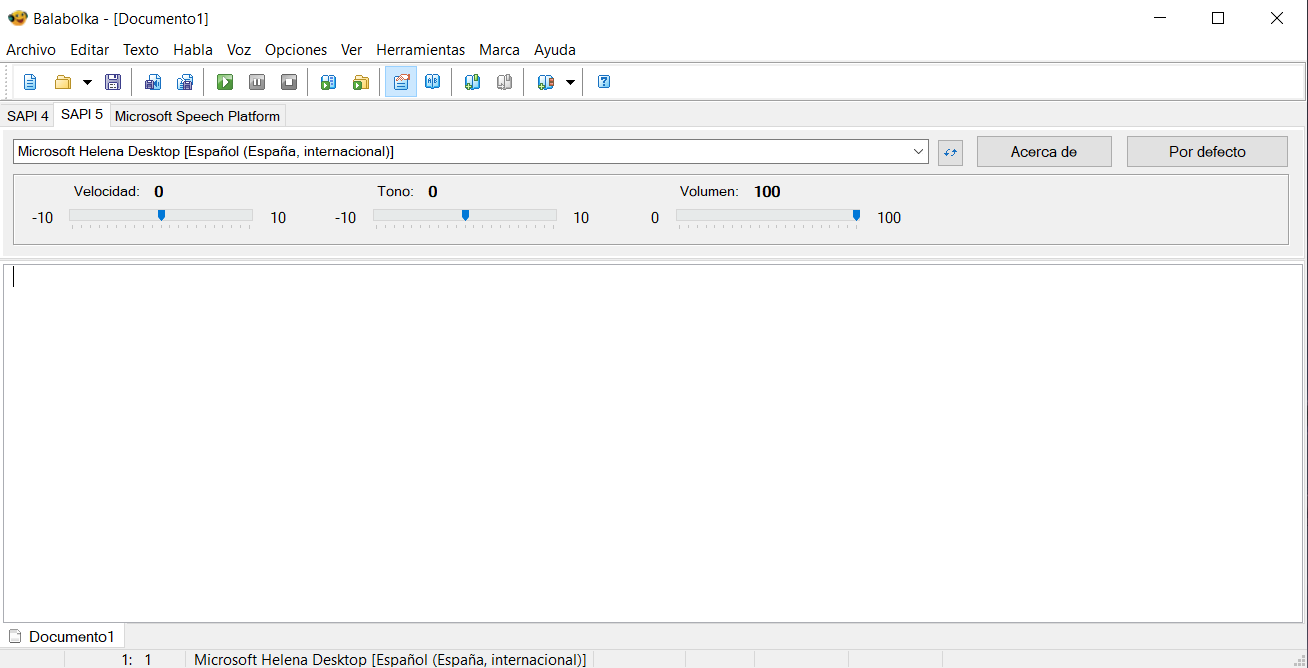Screen dimensions: 1308x668
Task: Open the Texto menu
Action: click(x=141, y=50)
